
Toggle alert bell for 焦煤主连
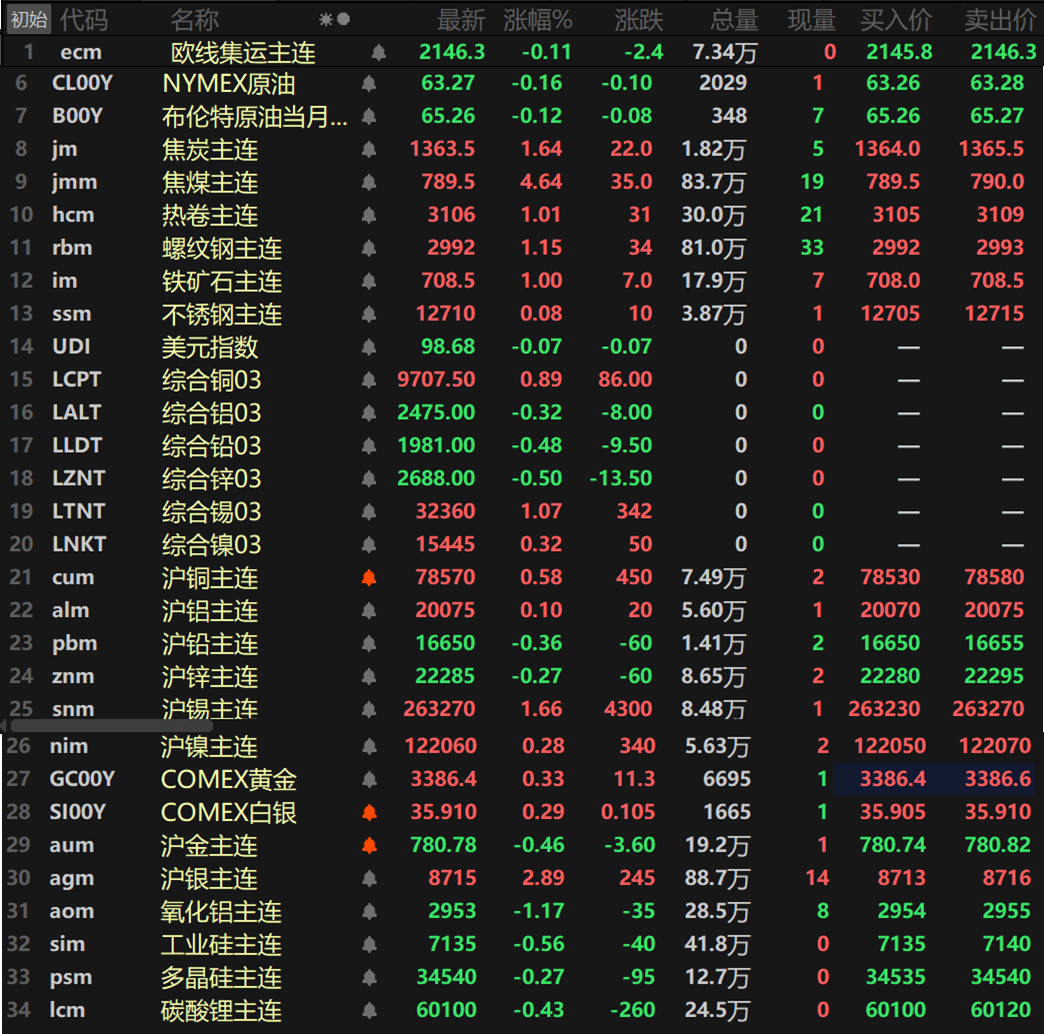(369, 182)
